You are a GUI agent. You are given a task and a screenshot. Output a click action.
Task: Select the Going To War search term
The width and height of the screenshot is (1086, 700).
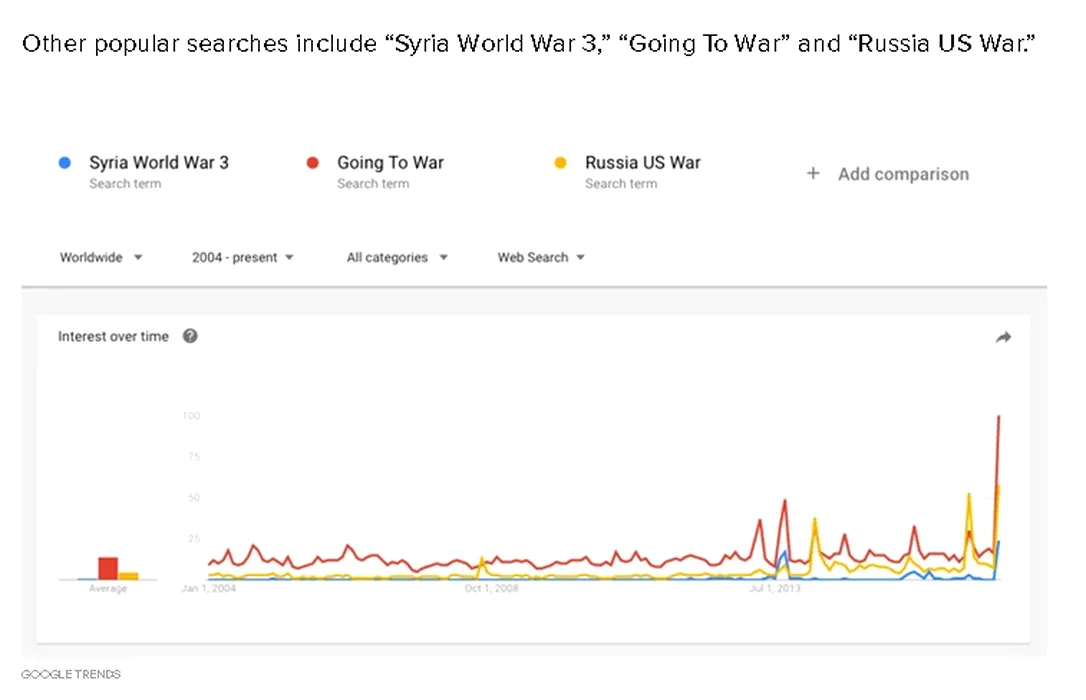coord(390,163)
